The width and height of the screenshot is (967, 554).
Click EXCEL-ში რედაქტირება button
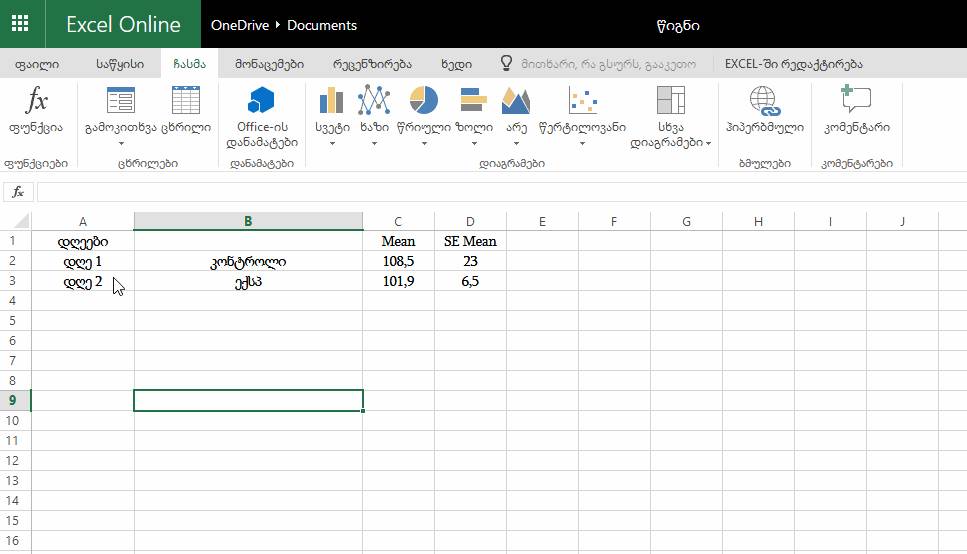coord(793,64)
